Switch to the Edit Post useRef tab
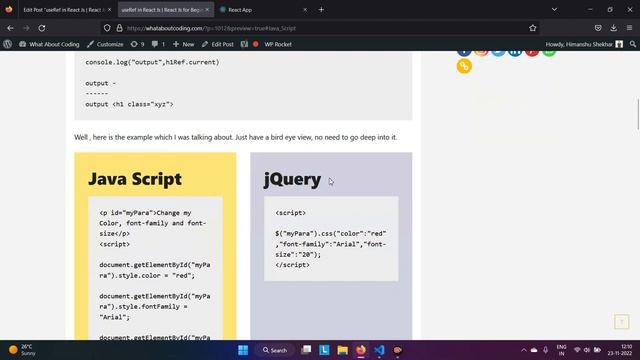The width and height of the screenshot is (640, 360). point(63,10)
